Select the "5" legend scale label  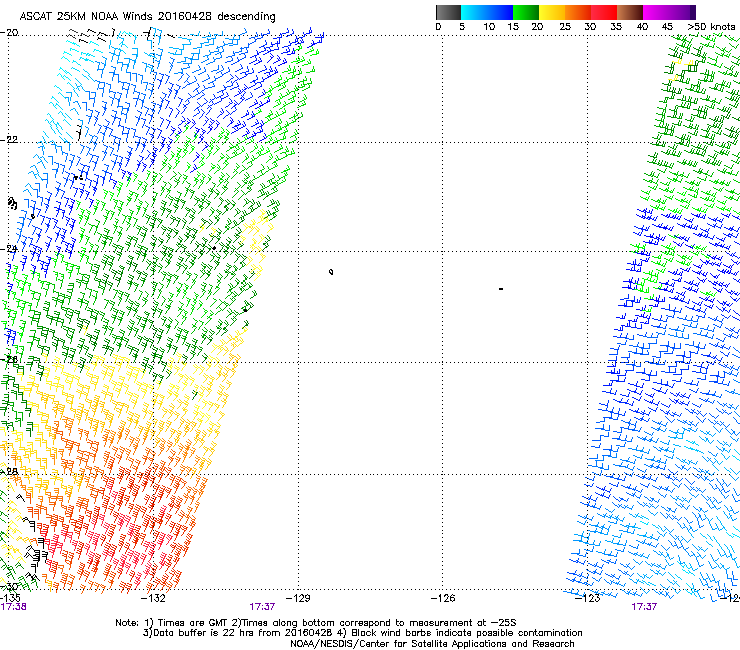(462, 27)
